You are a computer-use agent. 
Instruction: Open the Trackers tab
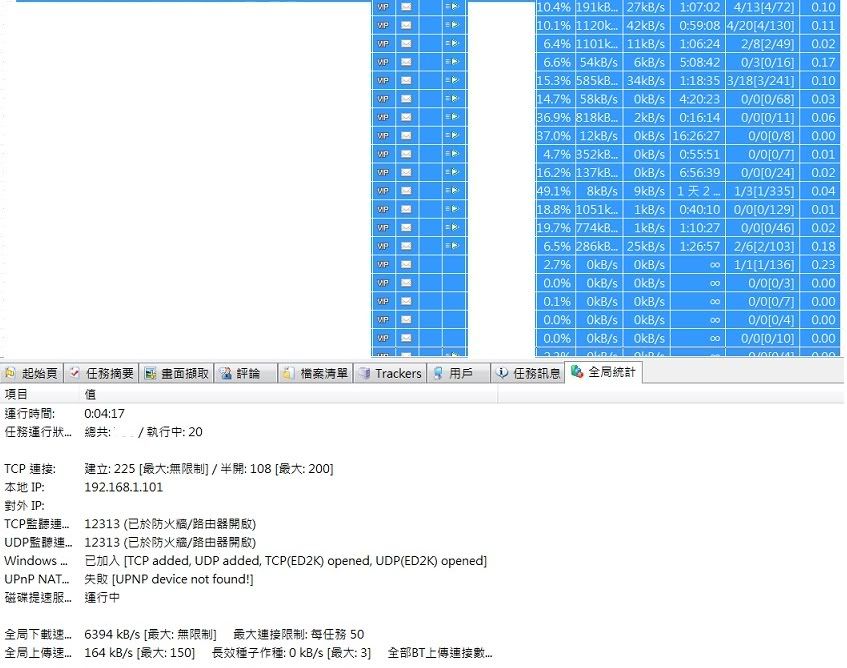[x=390, y=373]
